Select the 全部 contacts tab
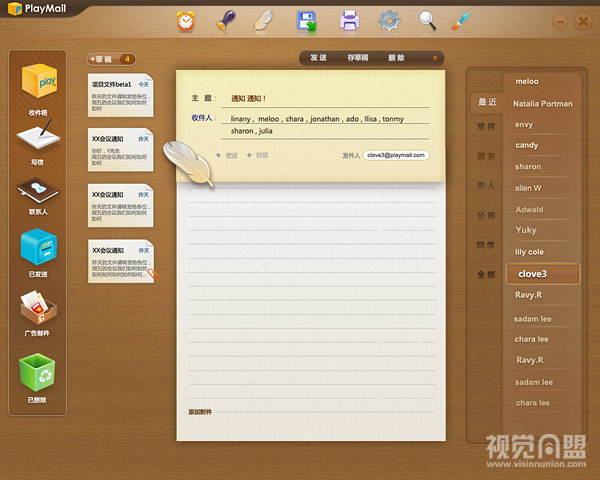Image resolution: width=600 pixels, height=480 pixels. (486, 274)
